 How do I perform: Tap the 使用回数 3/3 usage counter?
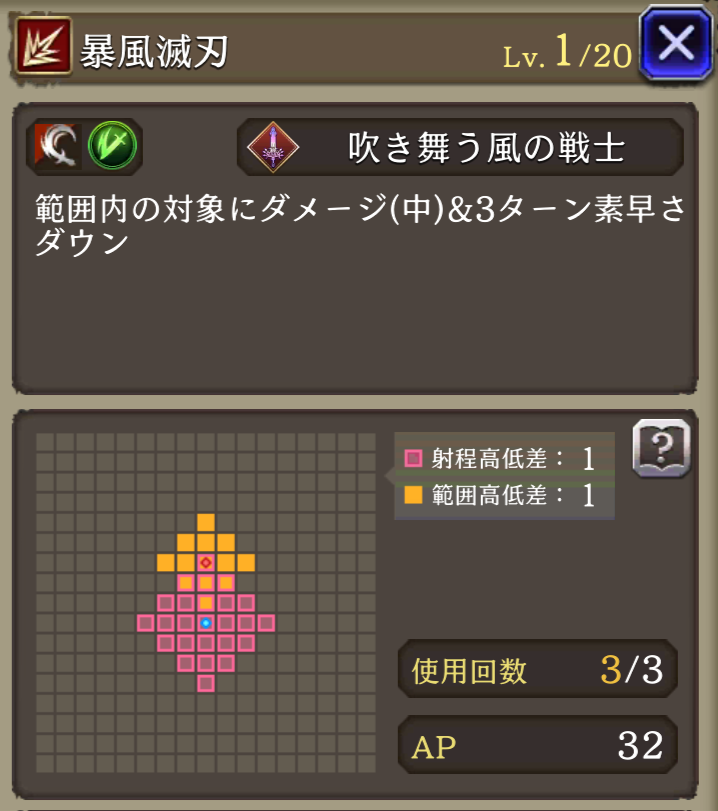(537, 669)
